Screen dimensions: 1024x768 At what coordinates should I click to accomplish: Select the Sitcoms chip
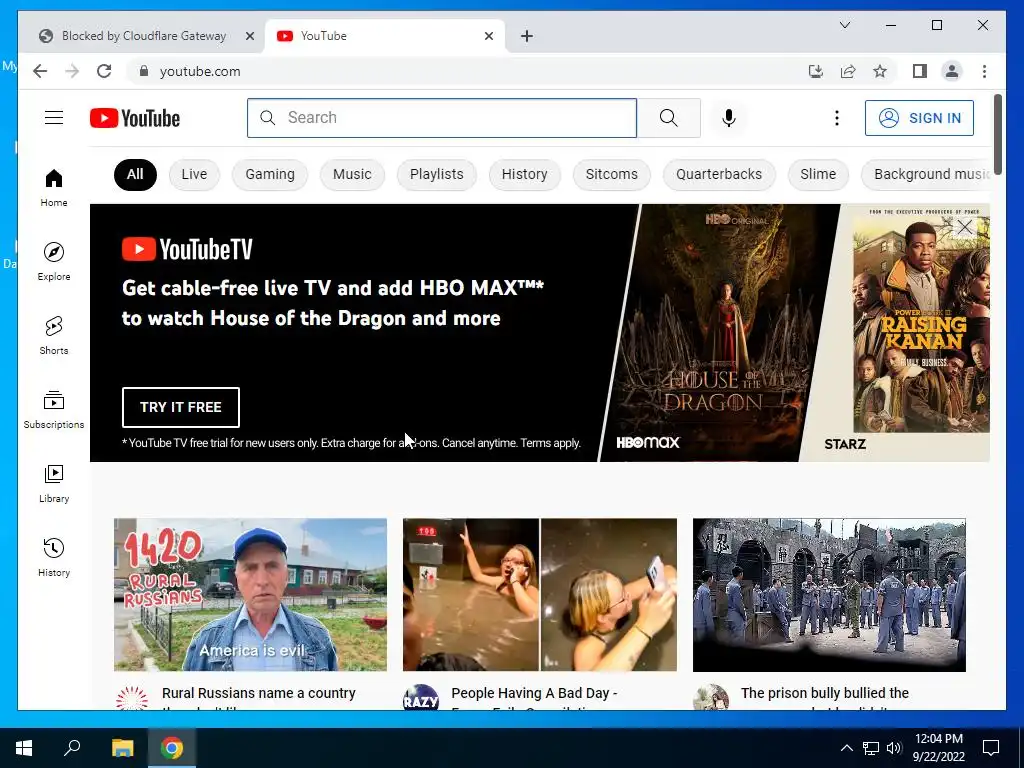point(611,174)
